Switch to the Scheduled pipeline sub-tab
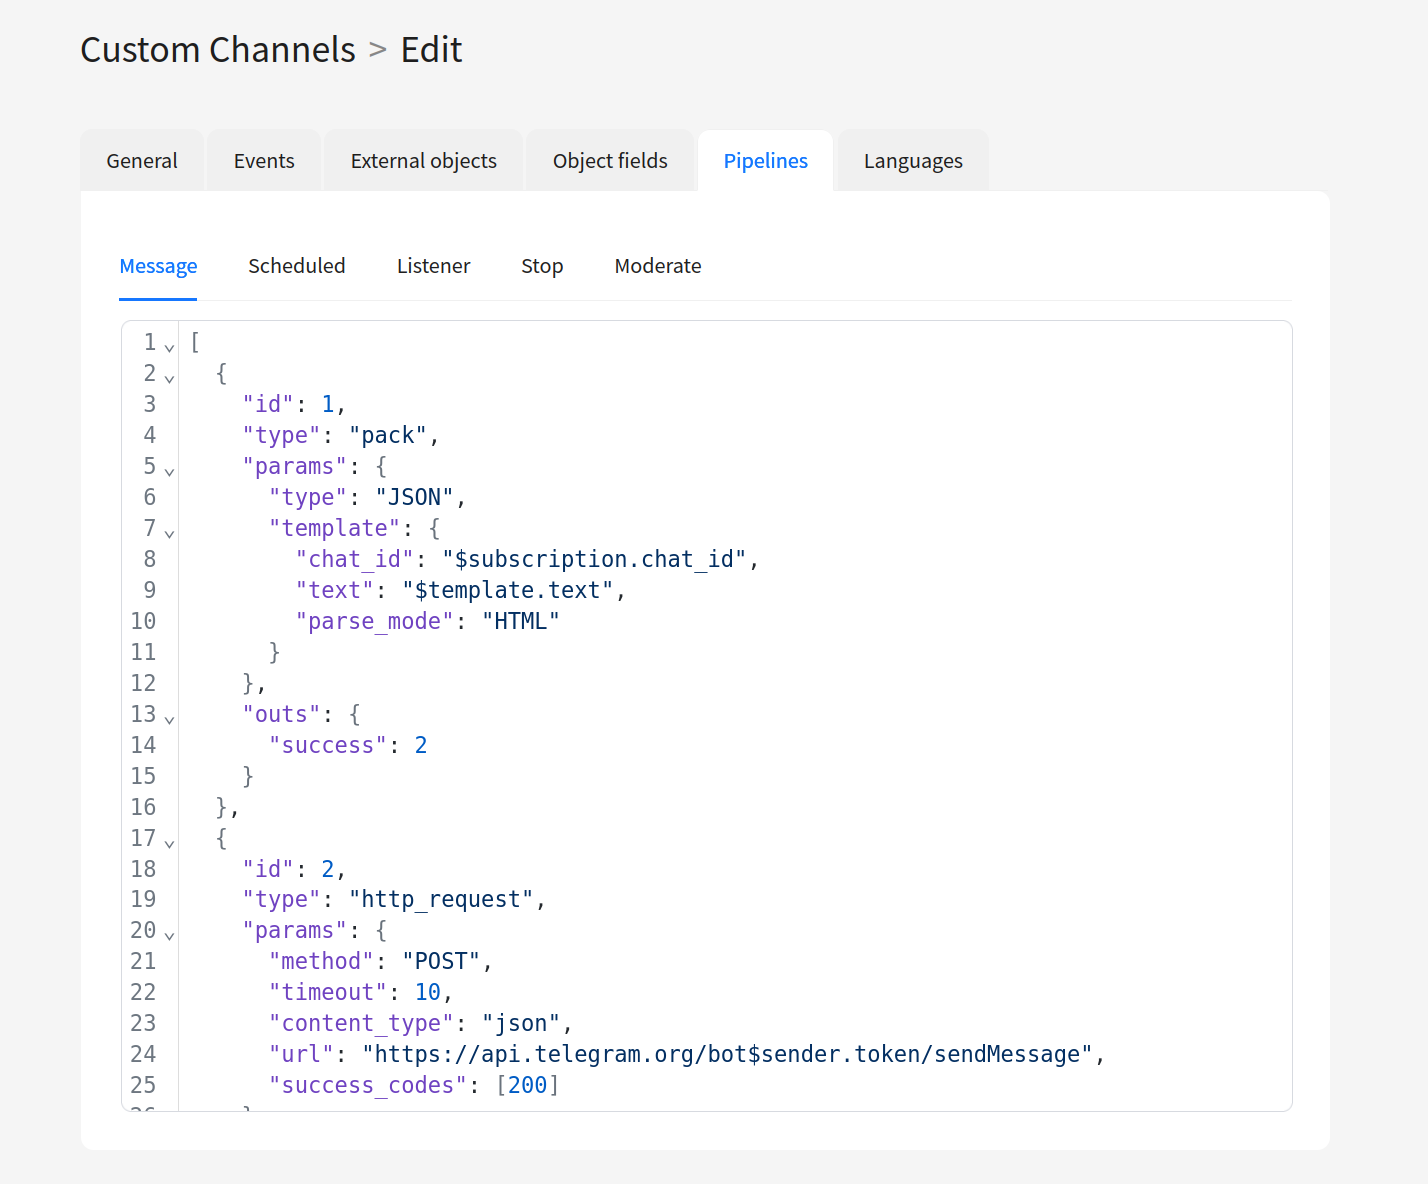The width and height of the screenshot is (1428, 1184). [x=297, y=266]
